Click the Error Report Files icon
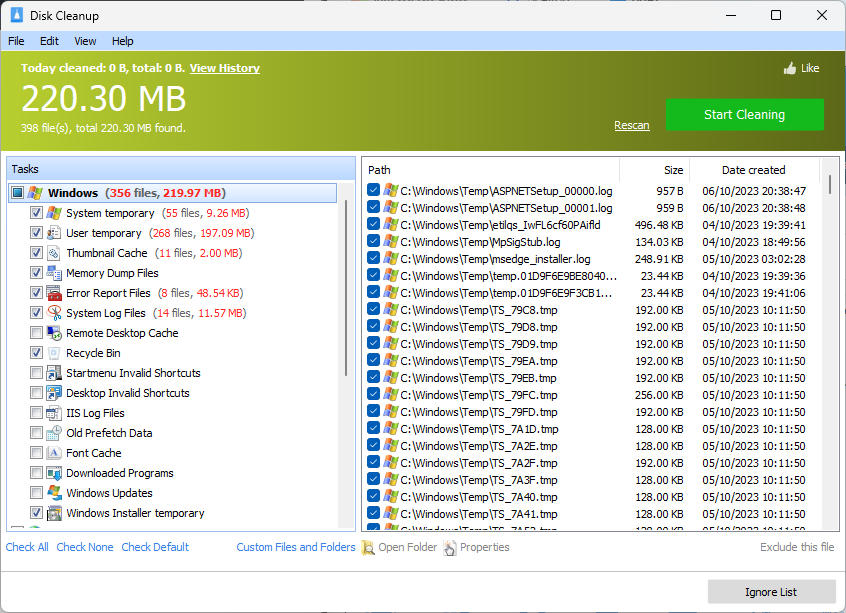846x613 pixels. 54,293
